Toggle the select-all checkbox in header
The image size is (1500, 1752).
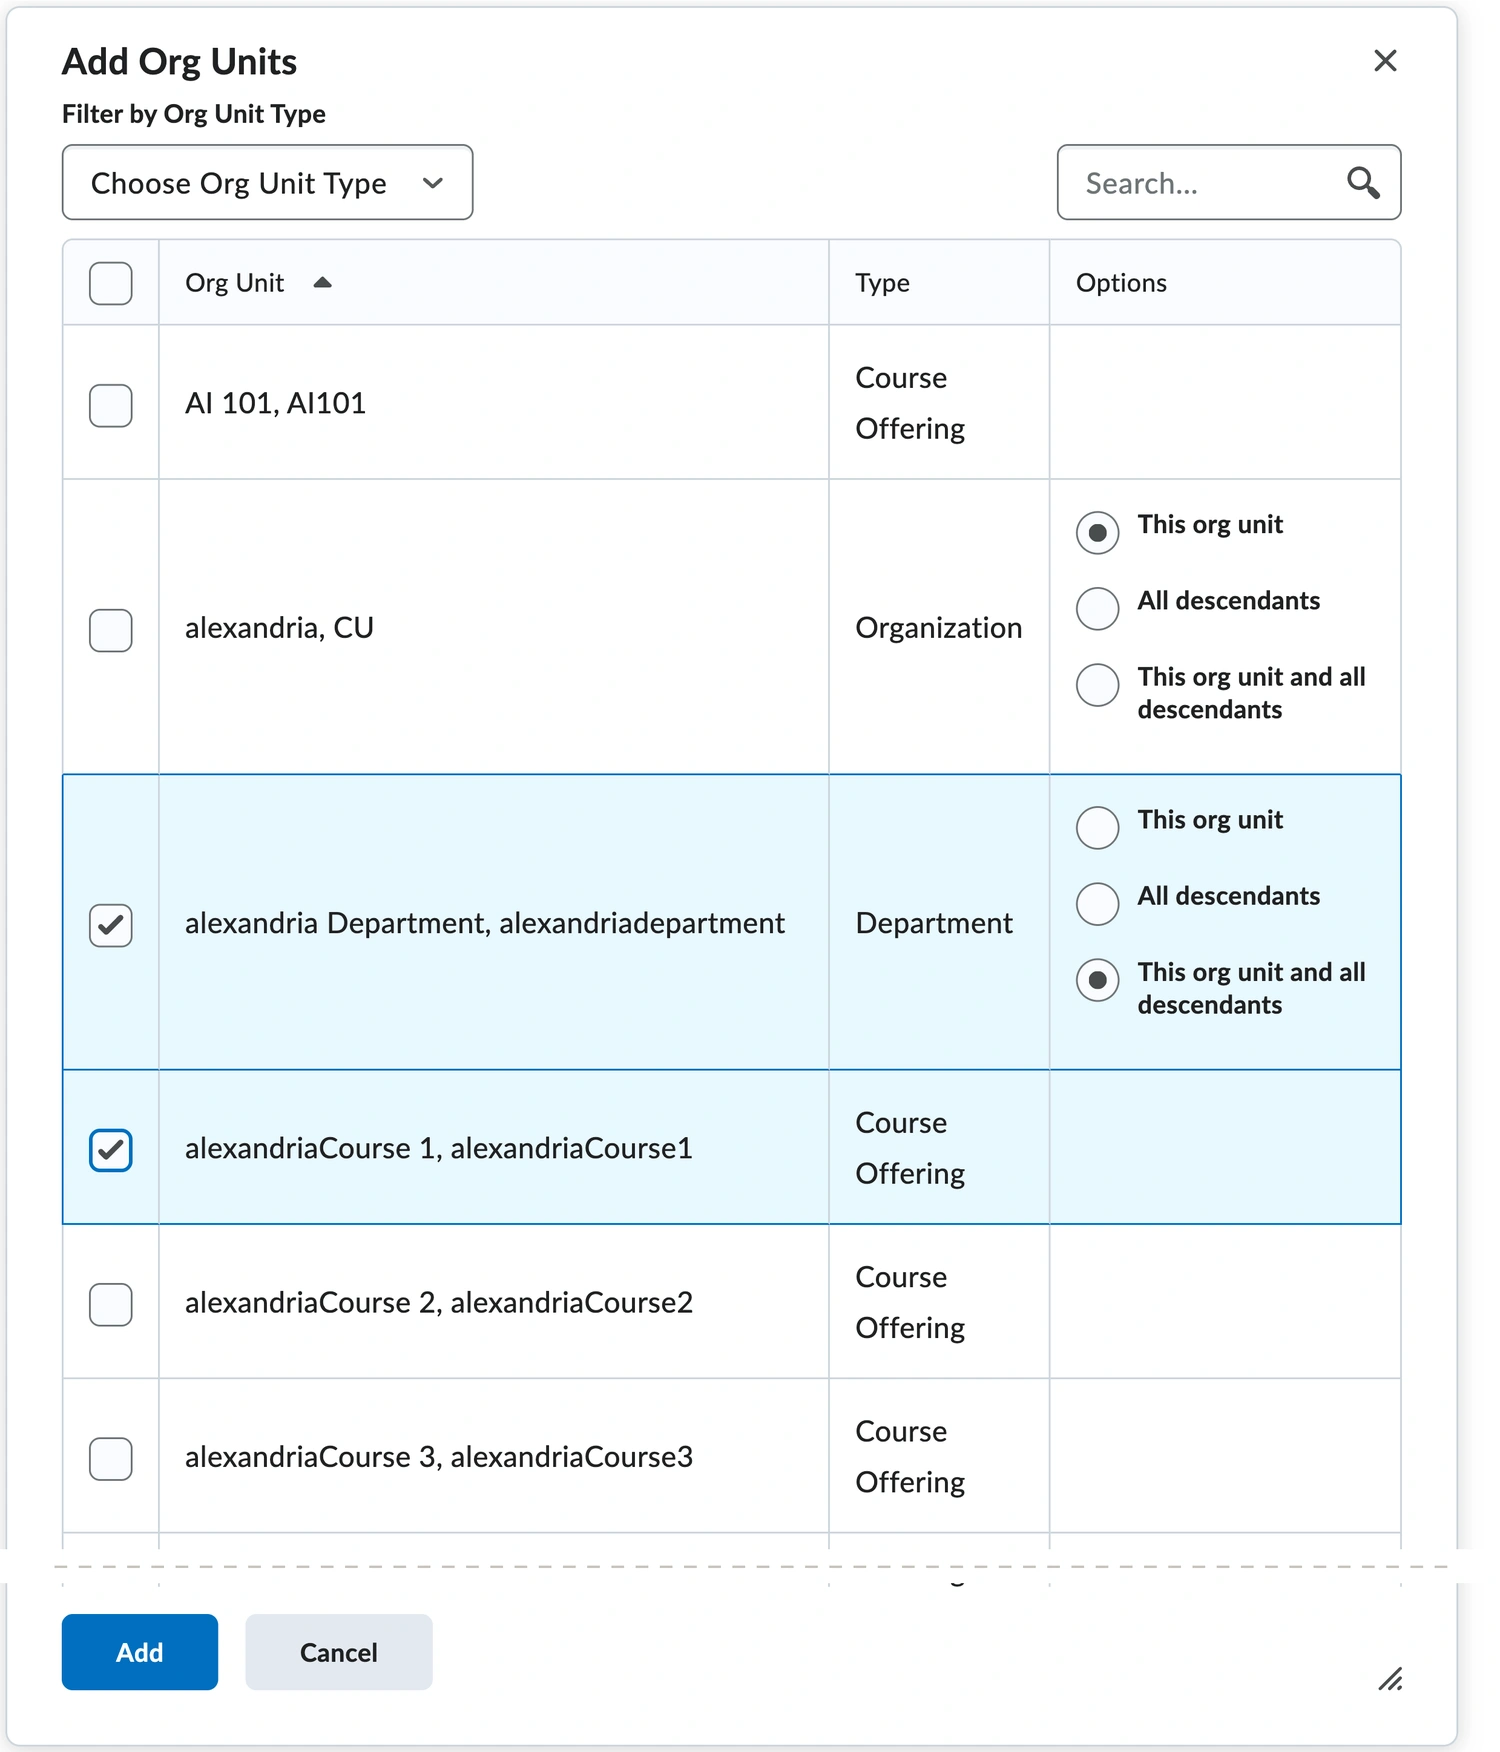coord(111,284)
